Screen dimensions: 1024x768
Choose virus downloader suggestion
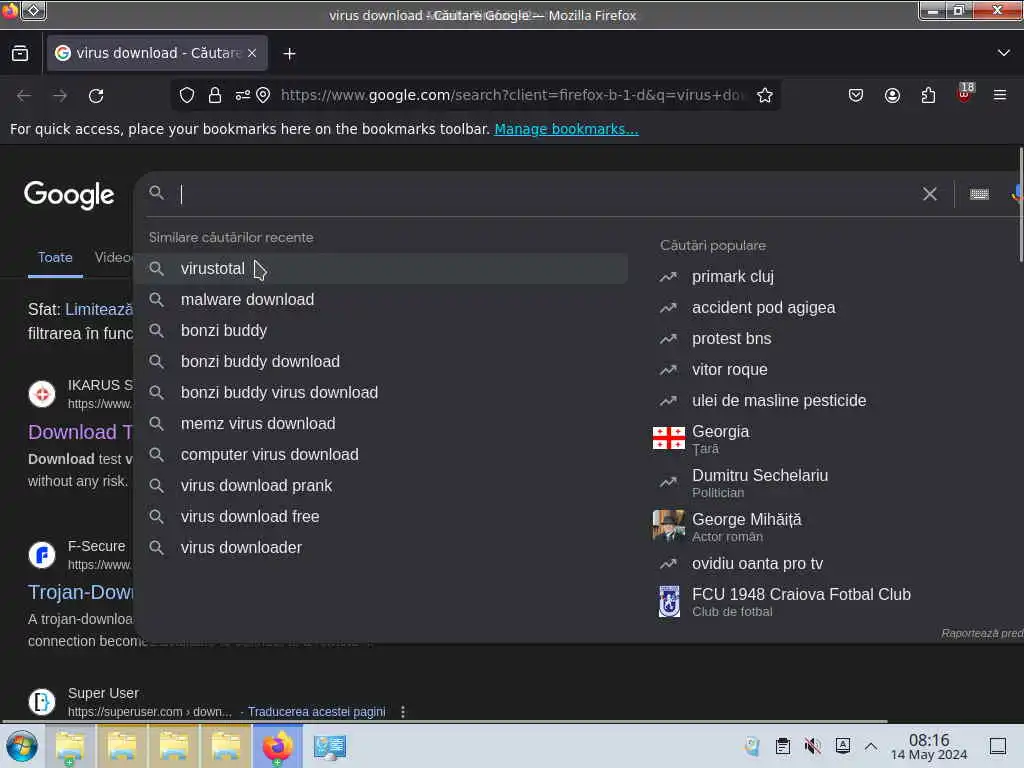click(x=381, y=548)
